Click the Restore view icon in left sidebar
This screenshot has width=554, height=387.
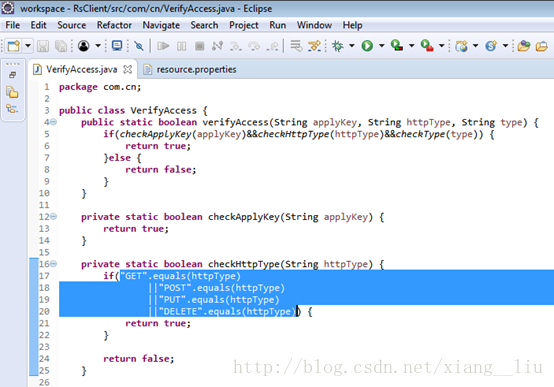coord(12,75)
